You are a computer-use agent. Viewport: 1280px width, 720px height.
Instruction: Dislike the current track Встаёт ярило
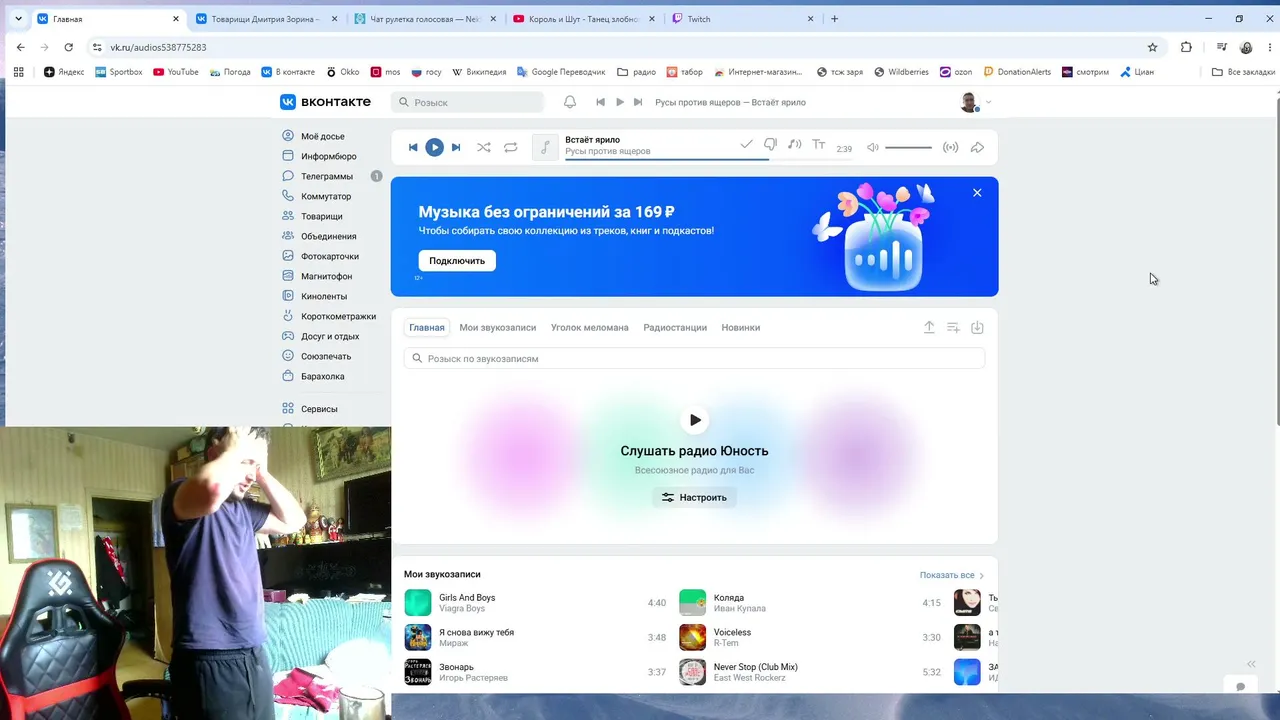point(770,144)
